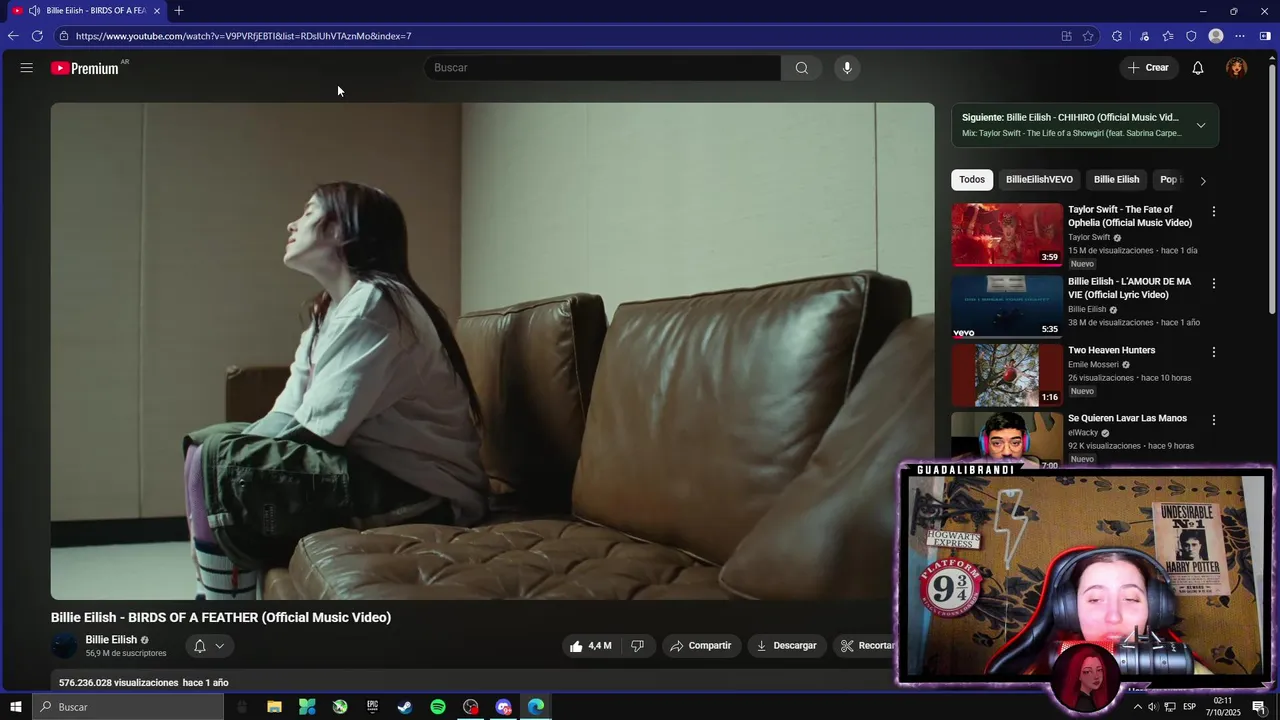The width and height of the screenshot is (1280, 720).
Task: Click the page vertical scrollbar
Action: [1272, 190]
